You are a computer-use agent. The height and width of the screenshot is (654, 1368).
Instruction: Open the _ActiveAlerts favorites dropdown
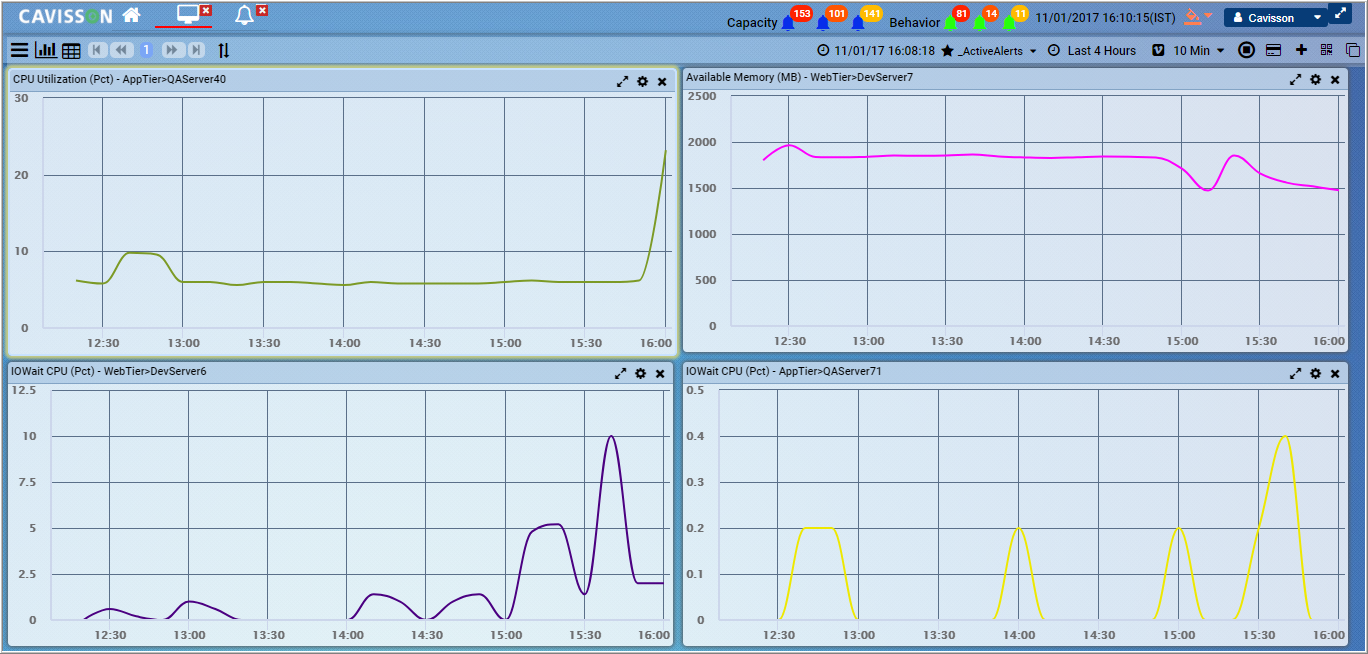997,50
